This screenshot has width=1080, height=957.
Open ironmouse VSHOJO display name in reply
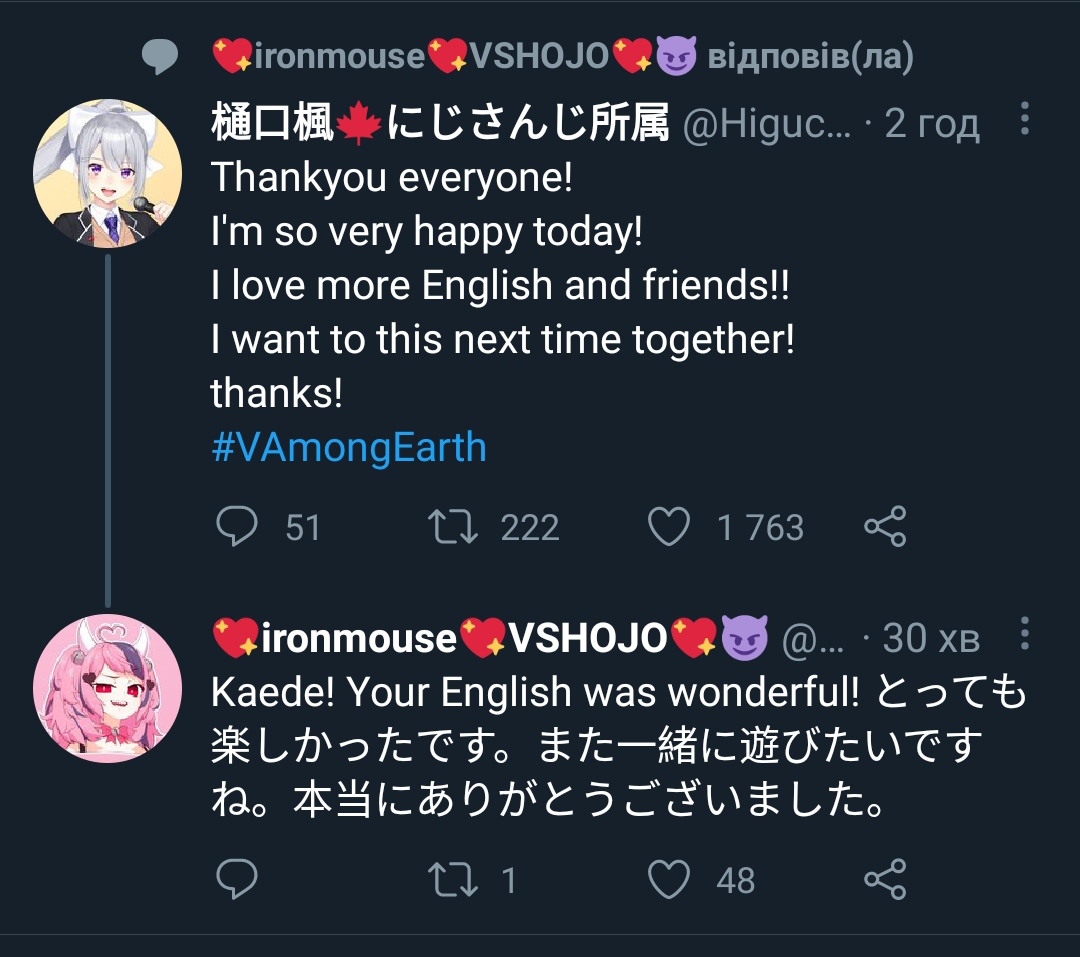click(490, 638)
